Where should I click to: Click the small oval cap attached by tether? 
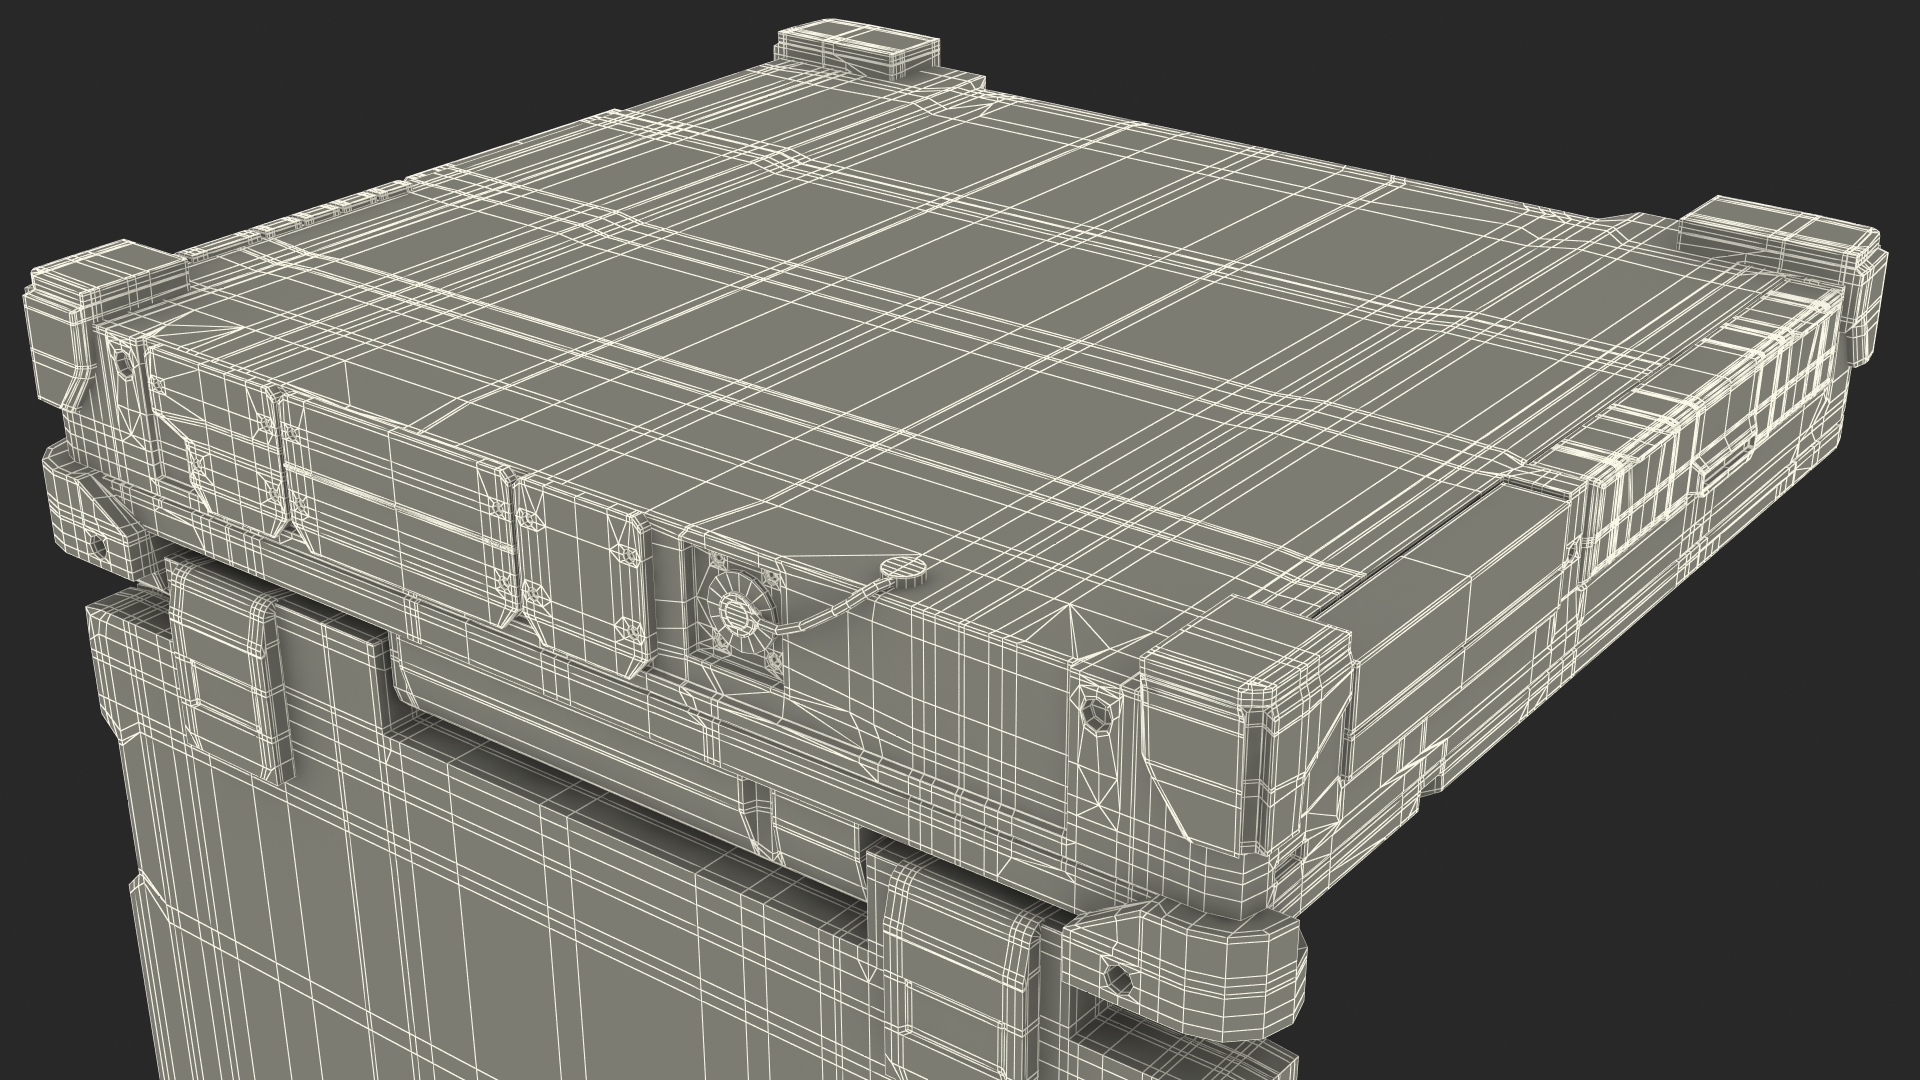903,569
